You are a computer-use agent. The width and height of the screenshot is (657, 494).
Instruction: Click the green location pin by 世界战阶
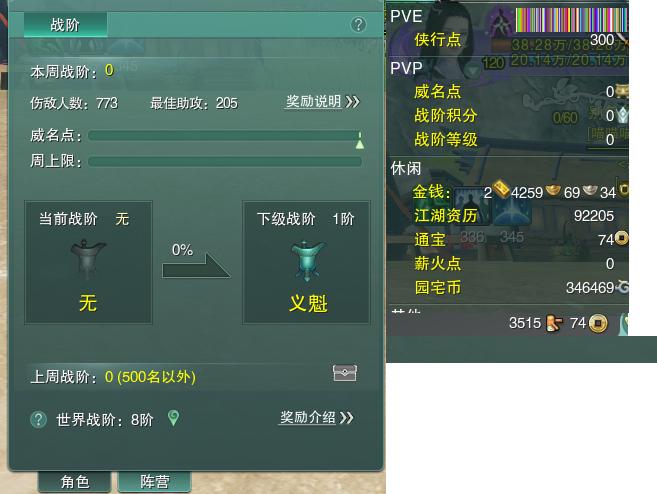point(173,418)
